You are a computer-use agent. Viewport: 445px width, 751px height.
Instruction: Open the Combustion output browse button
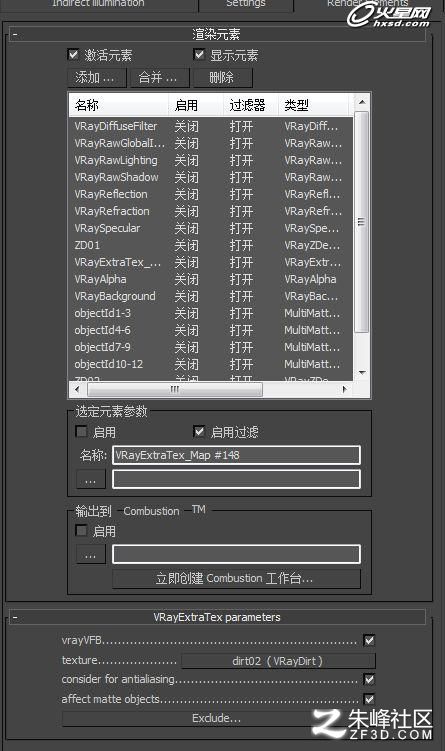coord(91,555)
